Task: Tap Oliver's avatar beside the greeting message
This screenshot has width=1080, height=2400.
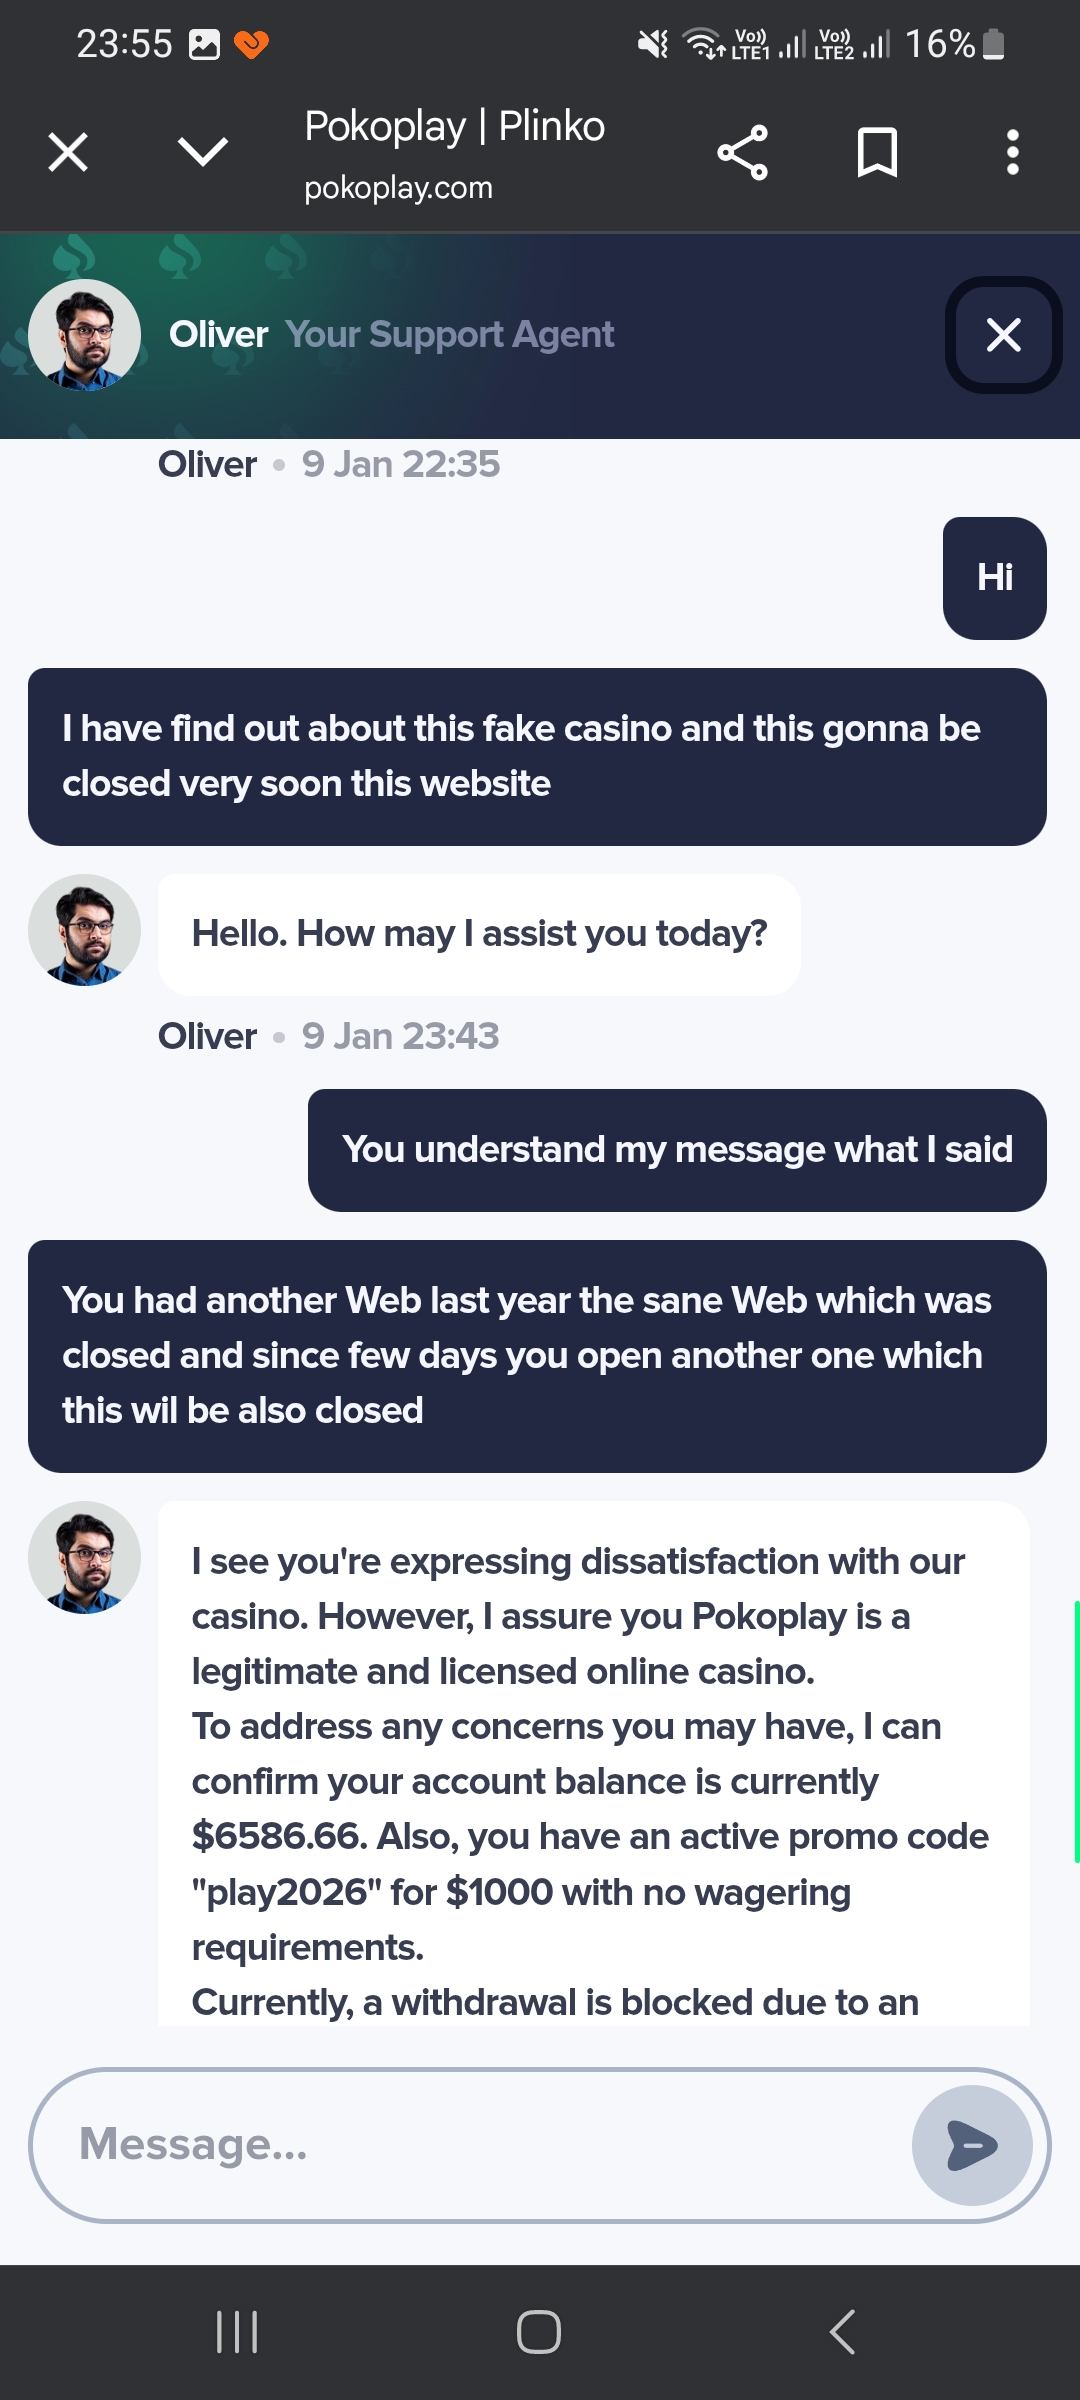Action: [x=84, y=930]
